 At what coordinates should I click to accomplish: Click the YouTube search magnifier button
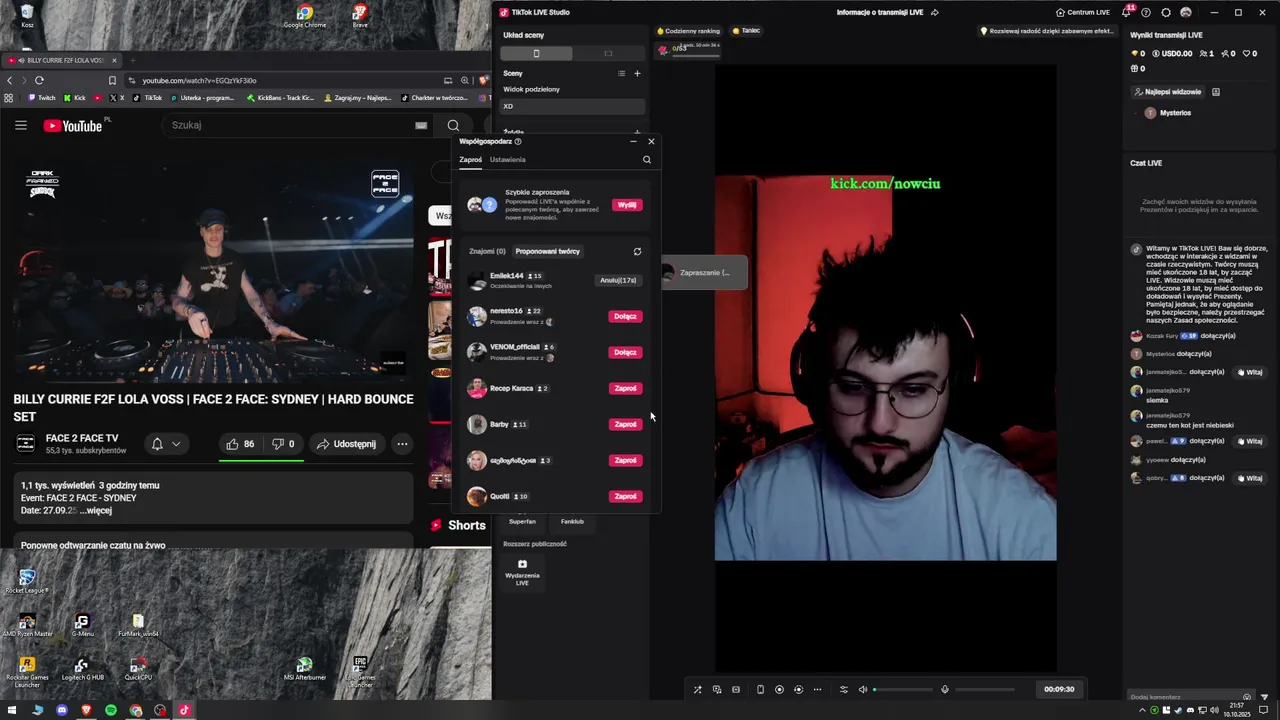454,125
